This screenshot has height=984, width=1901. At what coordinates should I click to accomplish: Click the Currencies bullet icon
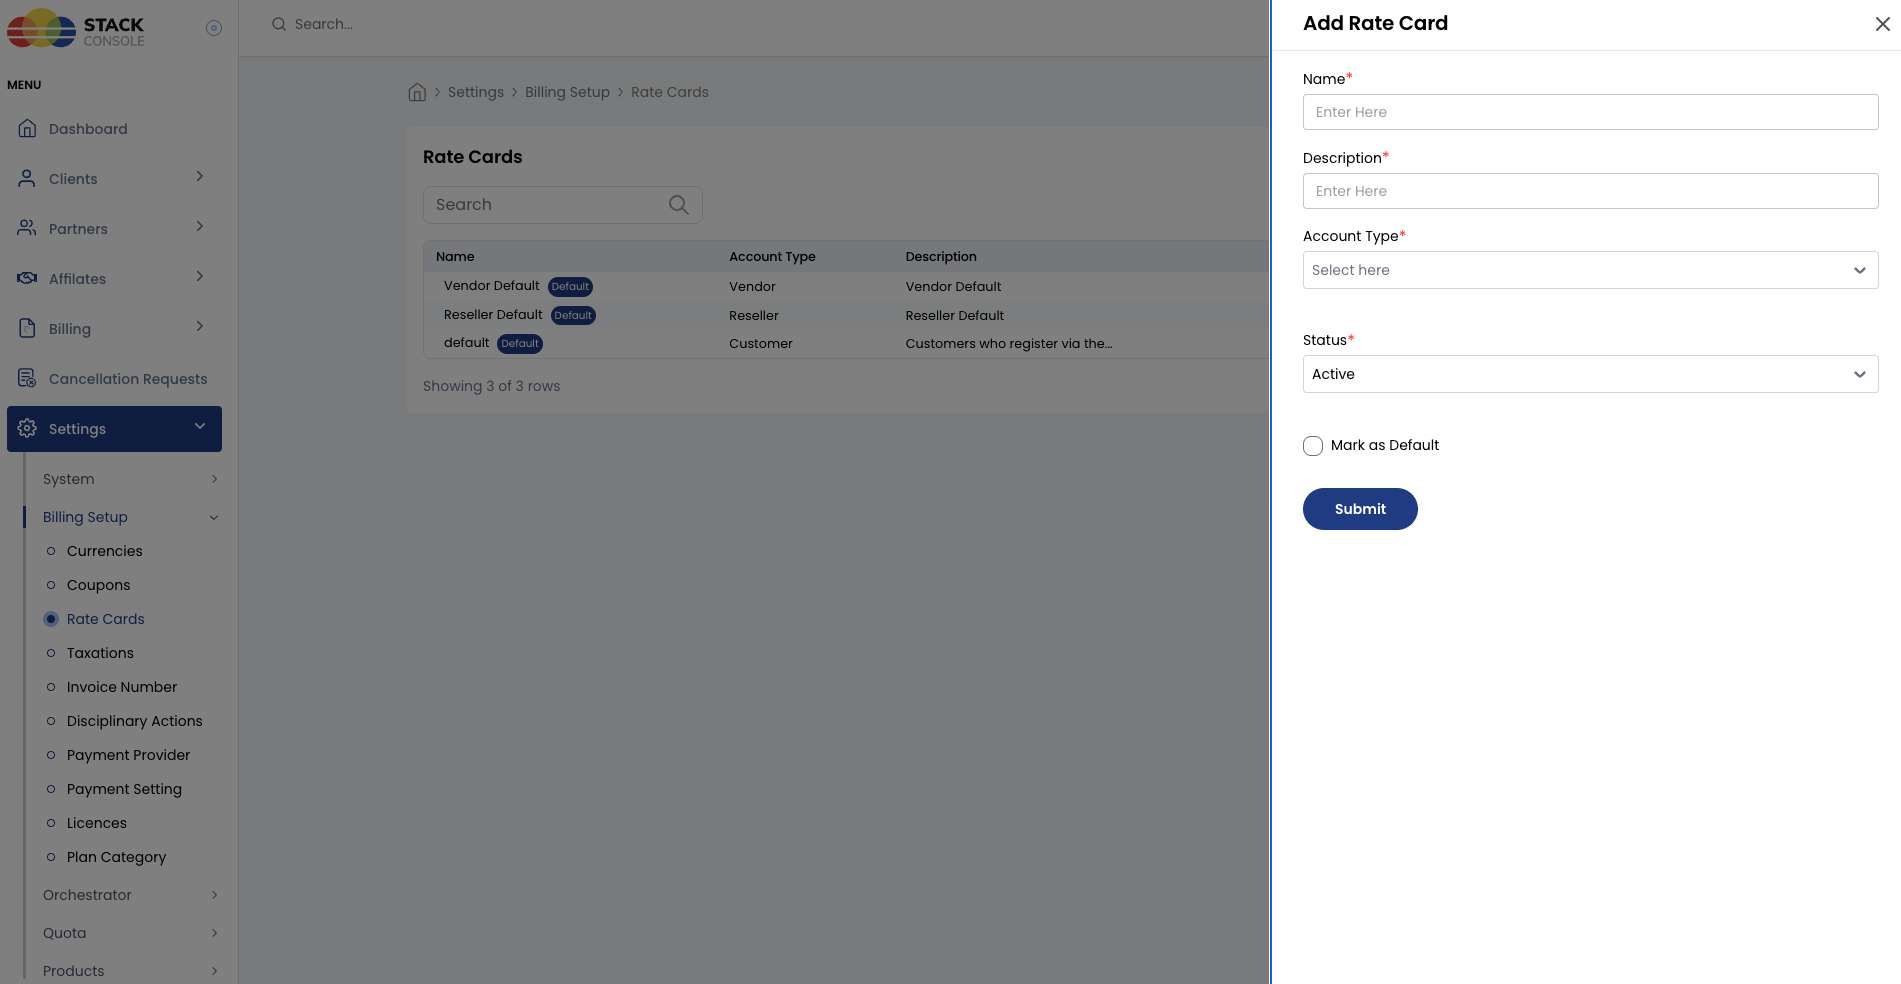51,551
